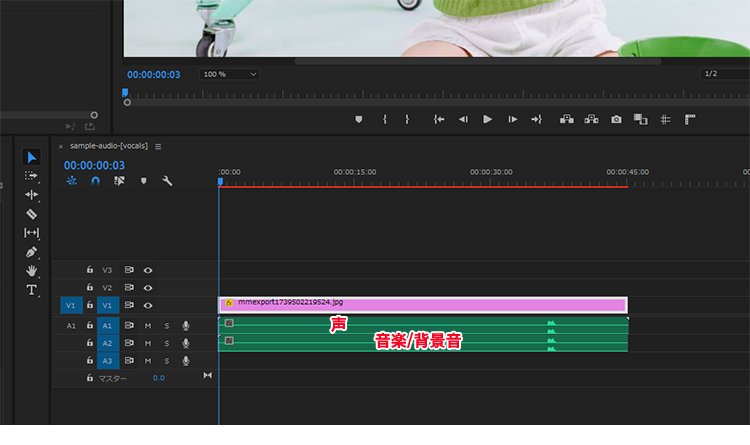This screenshot has height=445, width=750.
Task: Click the Mark In button
Action: (x=385, y=120)
